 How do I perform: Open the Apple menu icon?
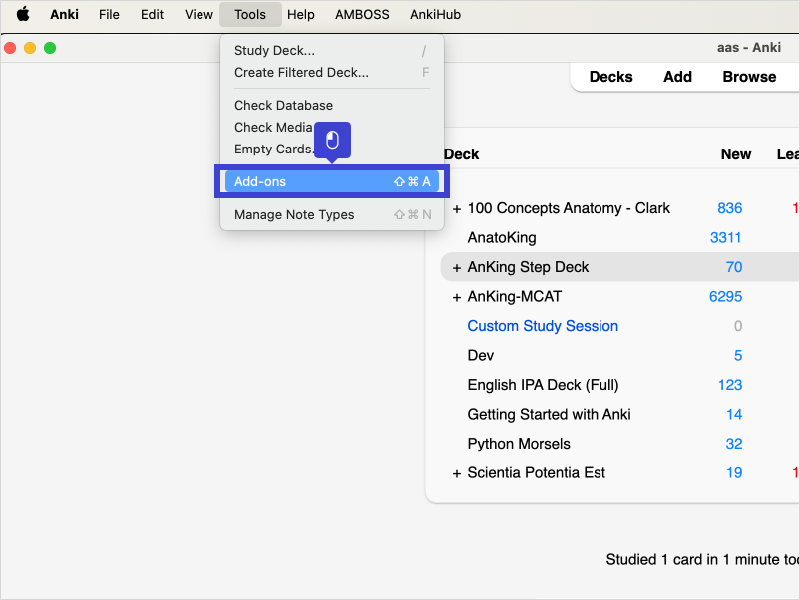(22, 14)
